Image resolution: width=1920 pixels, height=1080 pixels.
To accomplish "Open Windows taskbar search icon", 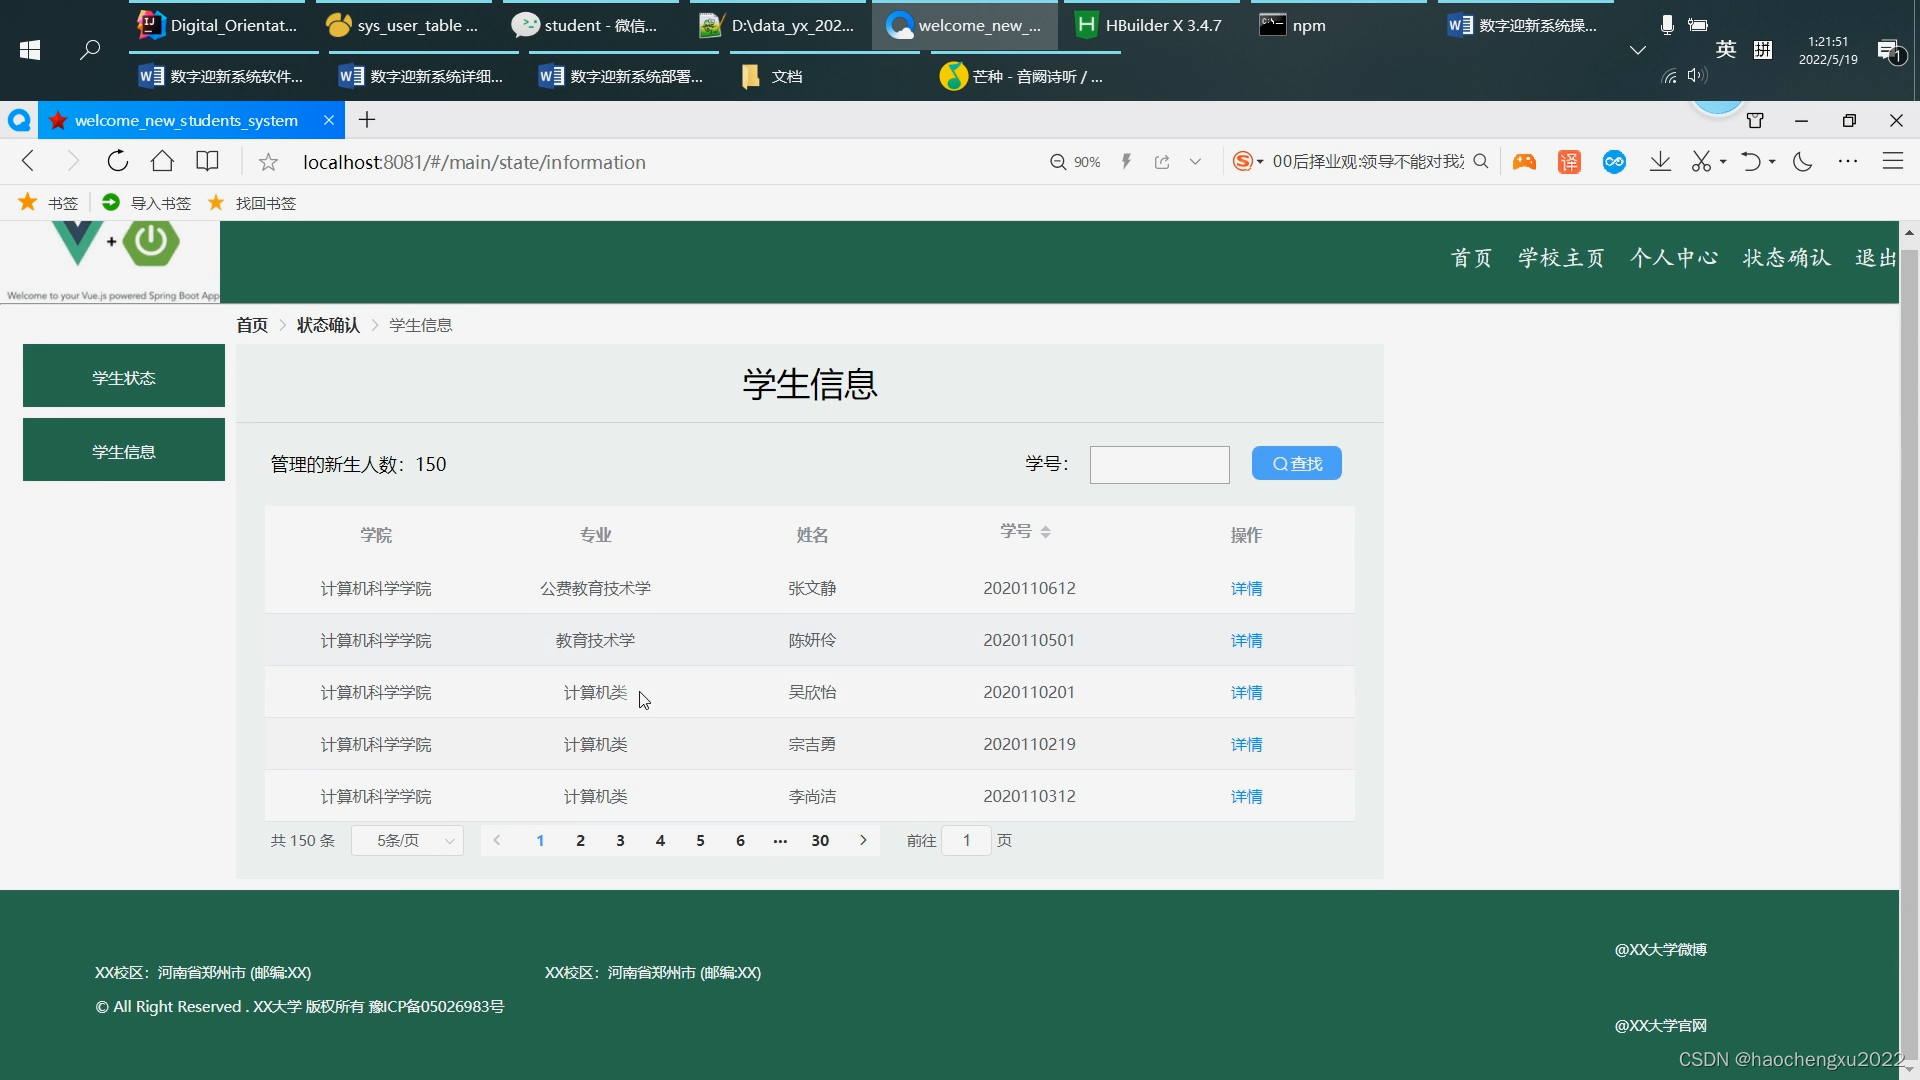I will (90, 50).
